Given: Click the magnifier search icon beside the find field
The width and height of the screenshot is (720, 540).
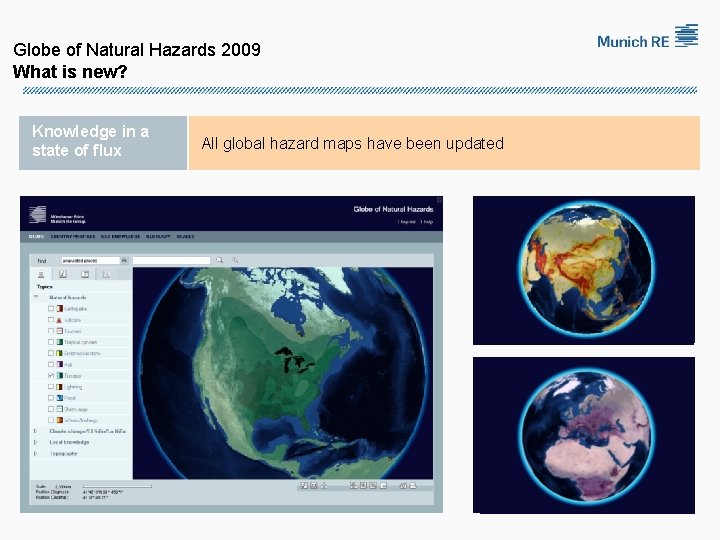Looking at the screenshot, I should point(219,260).
